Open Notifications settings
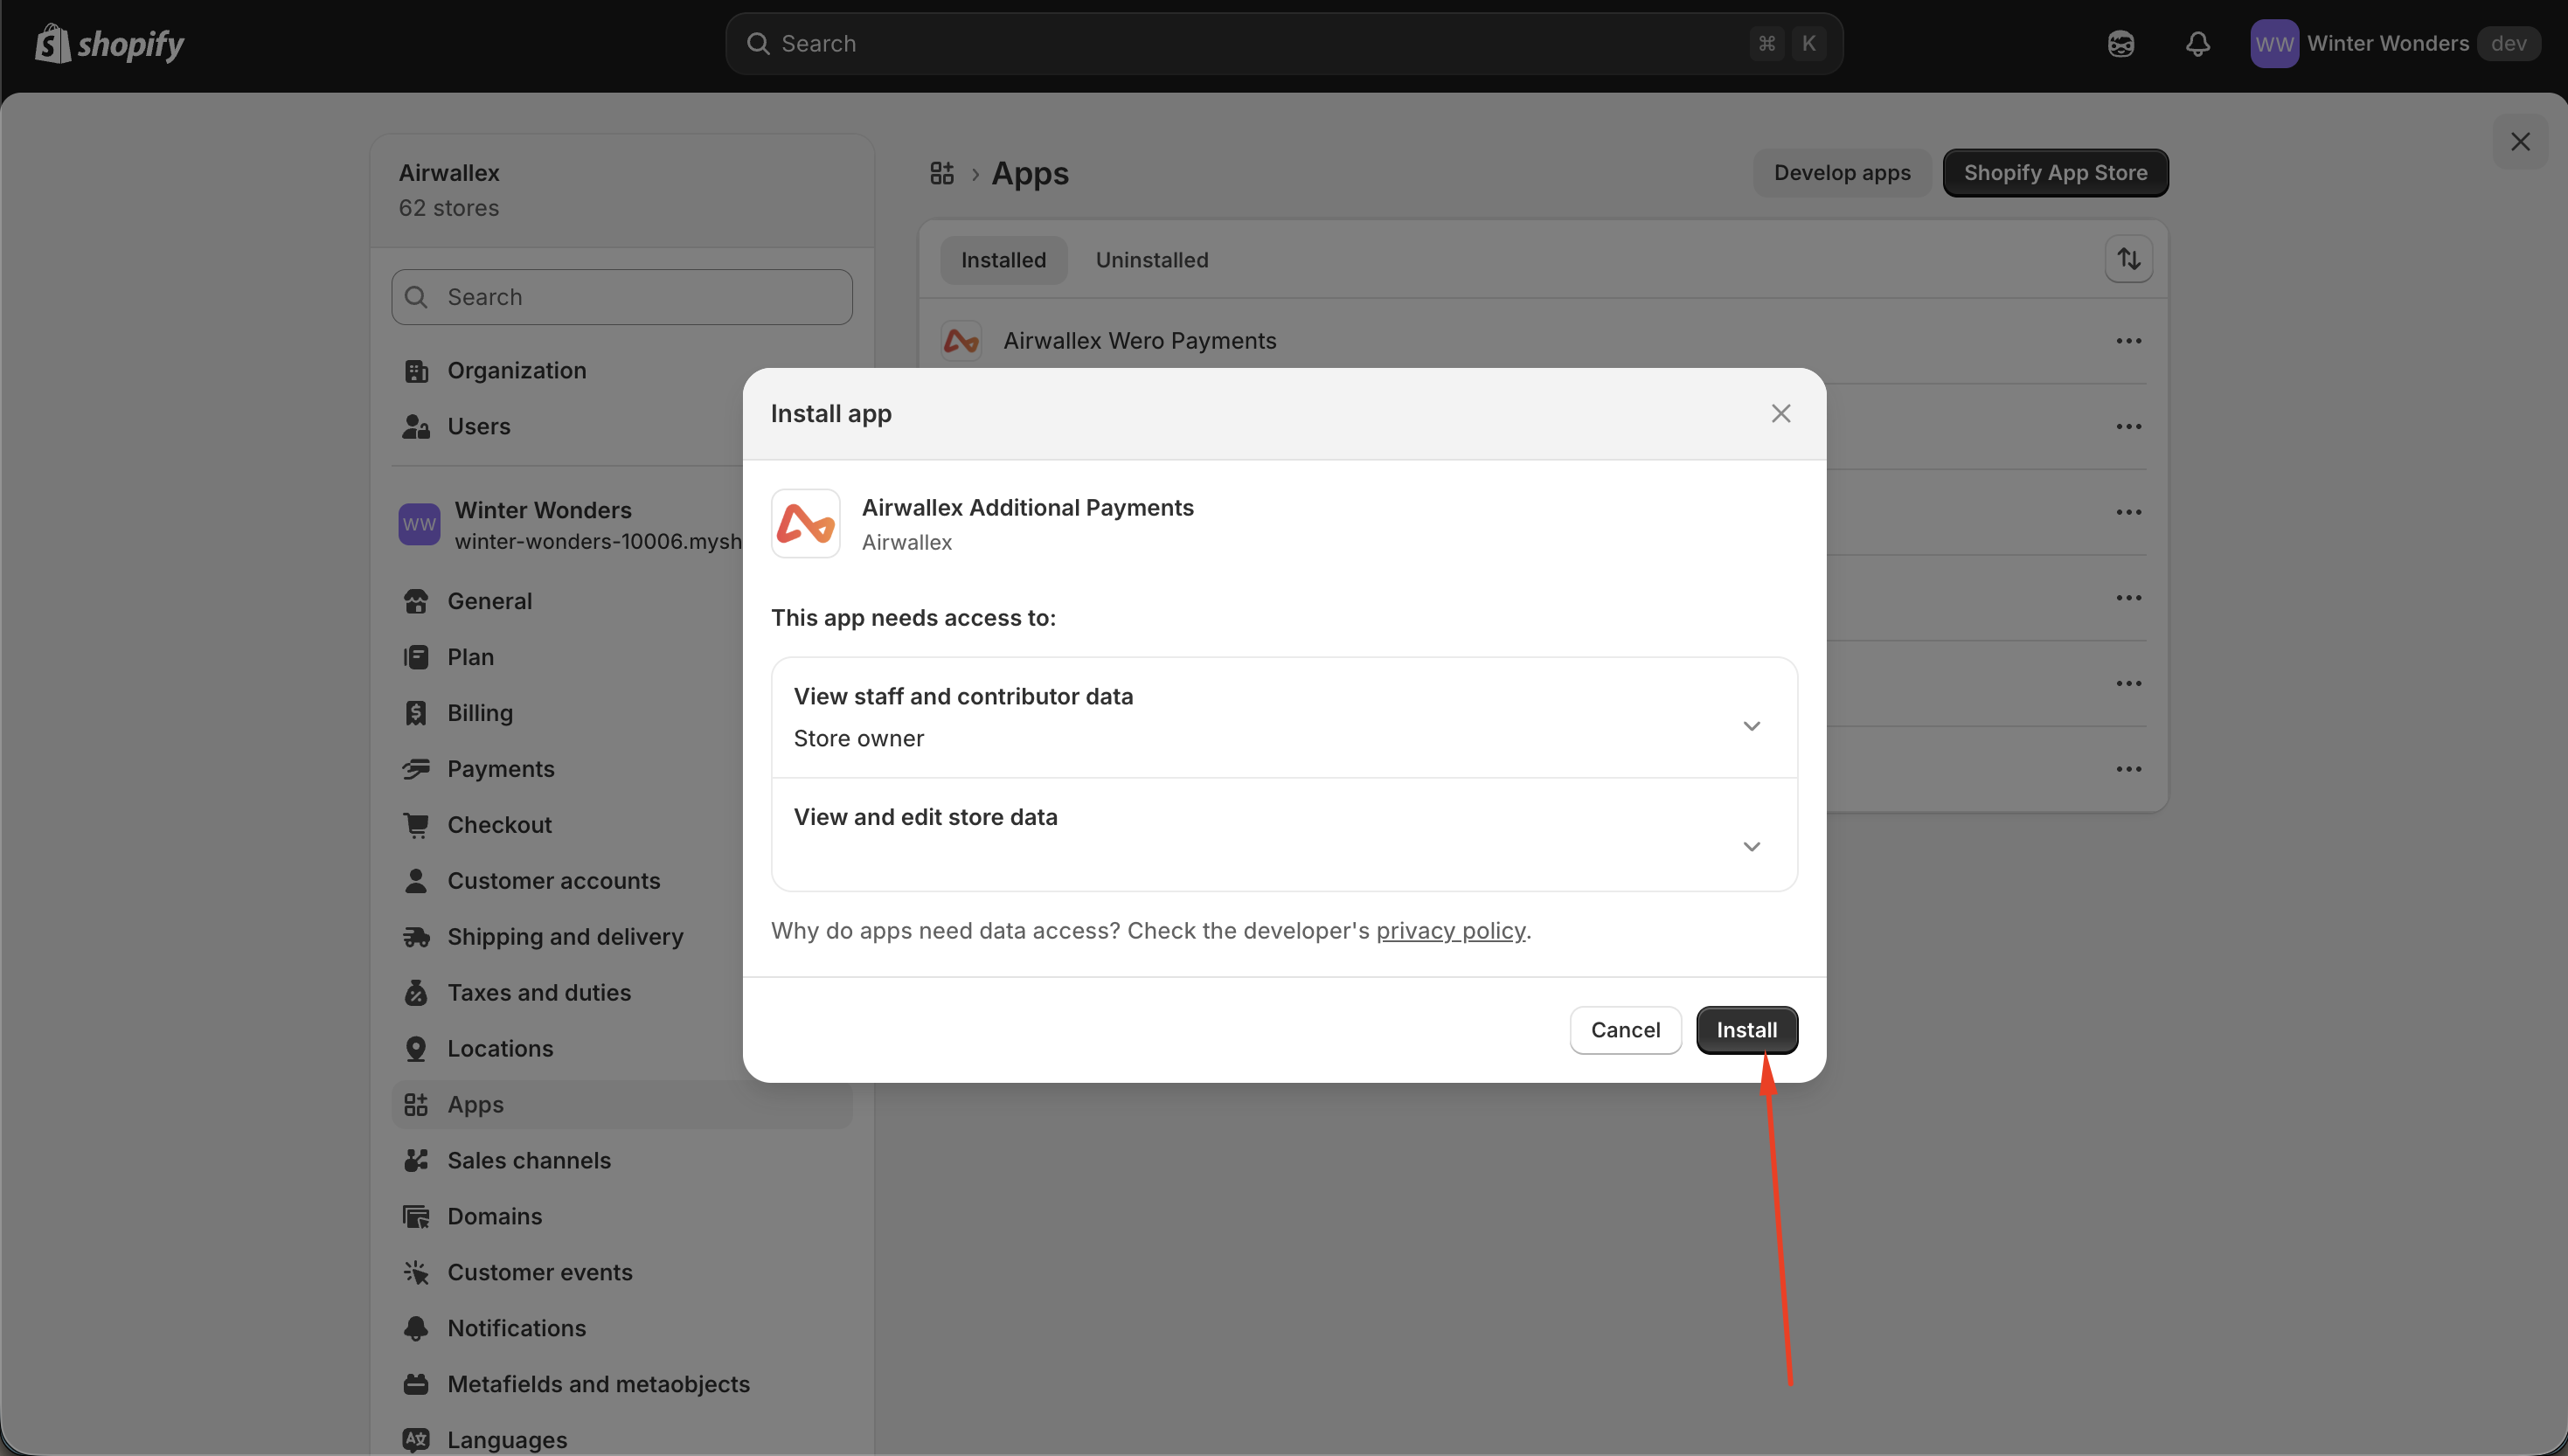 [x=622, y=1328]
